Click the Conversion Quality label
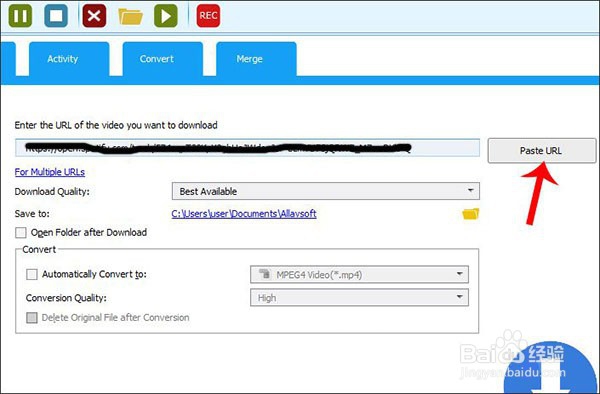This screenshot has width=600, height=394. click(x=66, y=298)
